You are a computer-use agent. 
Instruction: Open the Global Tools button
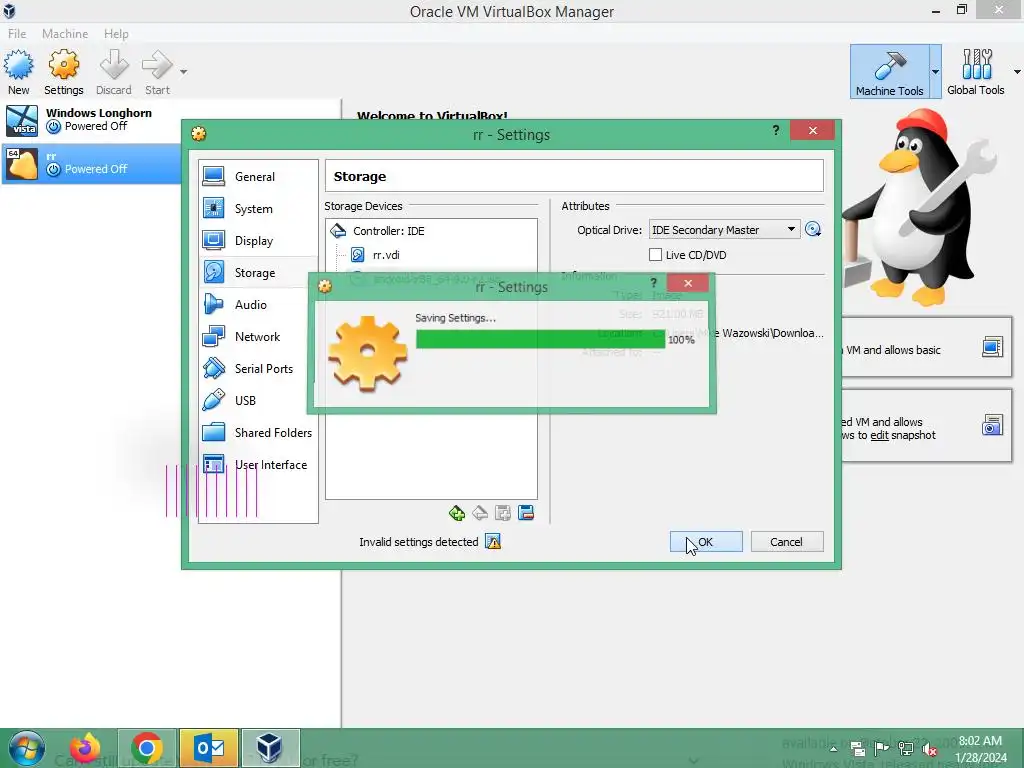[976, 72]
